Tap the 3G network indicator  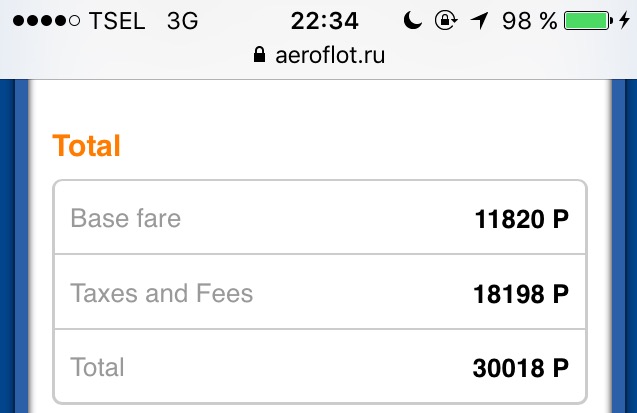click(x=183, y=21)
